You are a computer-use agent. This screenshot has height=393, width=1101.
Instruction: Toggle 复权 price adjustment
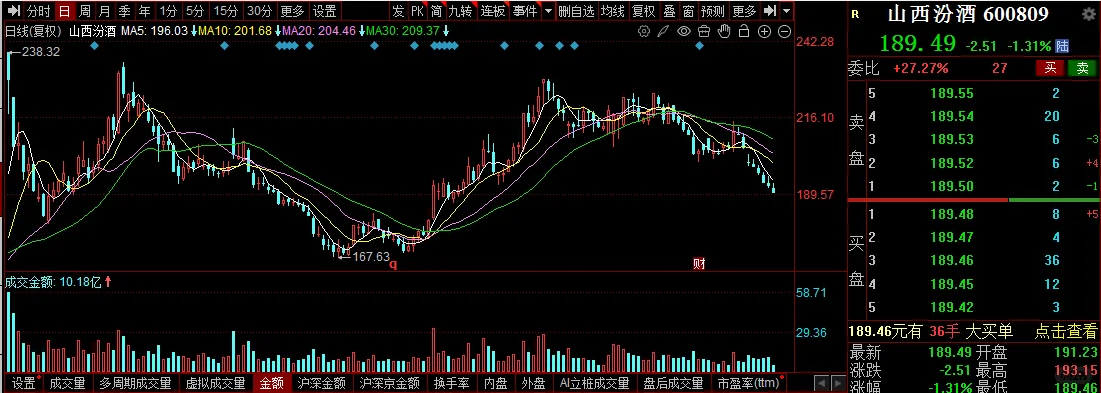coord(643,11)
